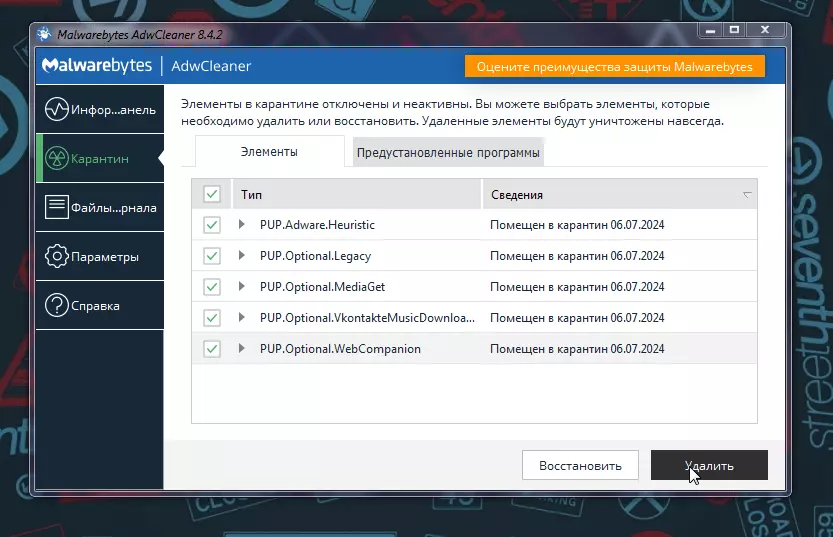Select the Карантин sidebar item
The image size is (833, 537).
click(100, 158)
